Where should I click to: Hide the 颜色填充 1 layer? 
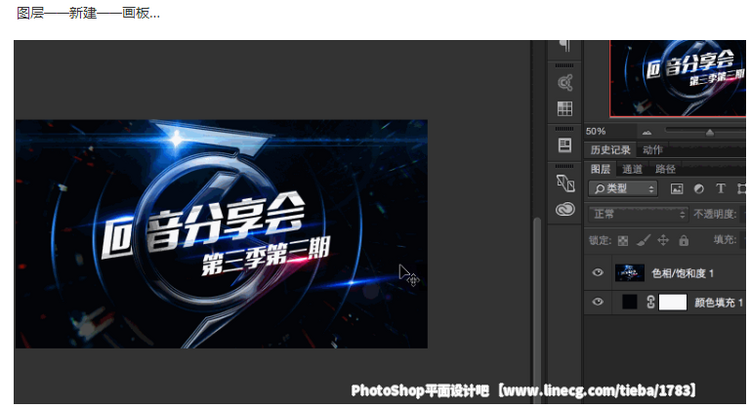tap(597, 302)
